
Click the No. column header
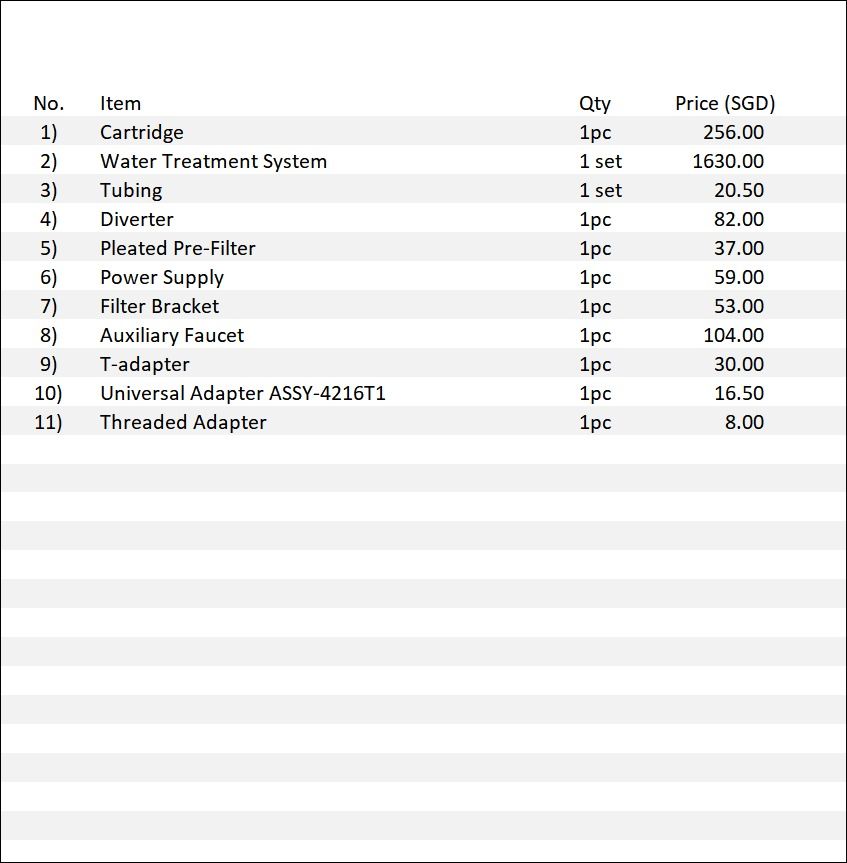[x=48, y=103]
